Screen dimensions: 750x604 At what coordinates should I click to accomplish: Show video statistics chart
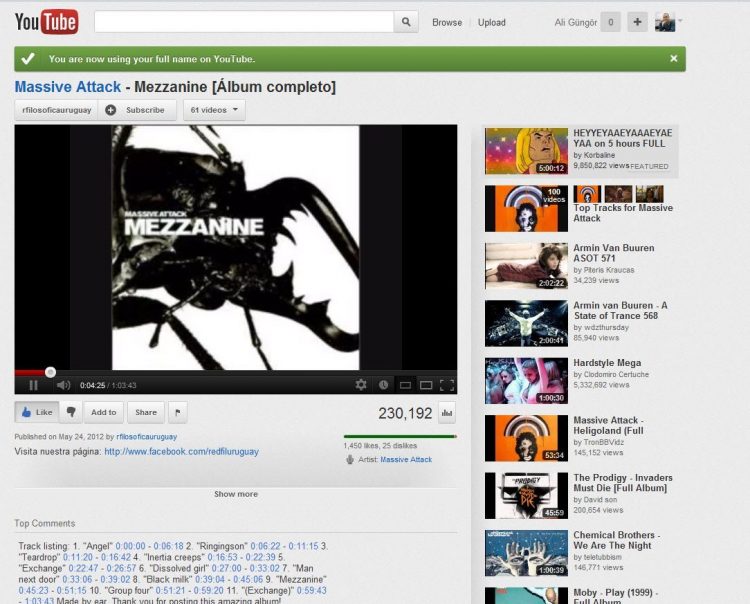[447, 413]
